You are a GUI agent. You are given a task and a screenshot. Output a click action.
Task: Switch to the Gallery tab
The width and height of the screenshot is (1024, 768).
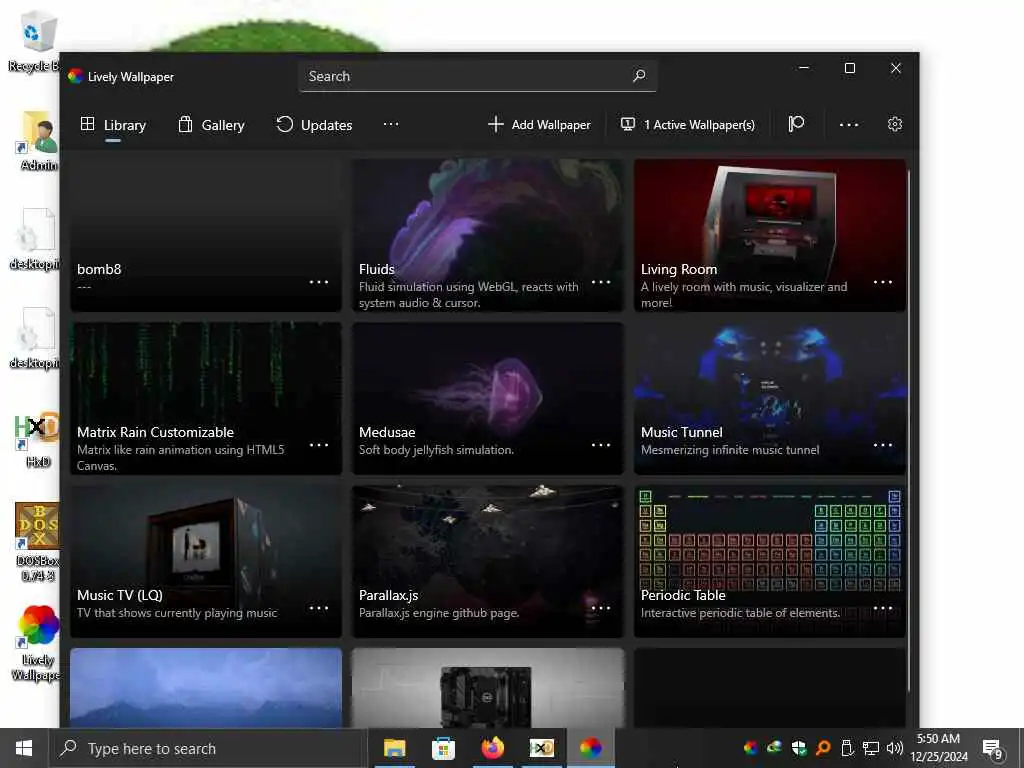coord(212,125)
